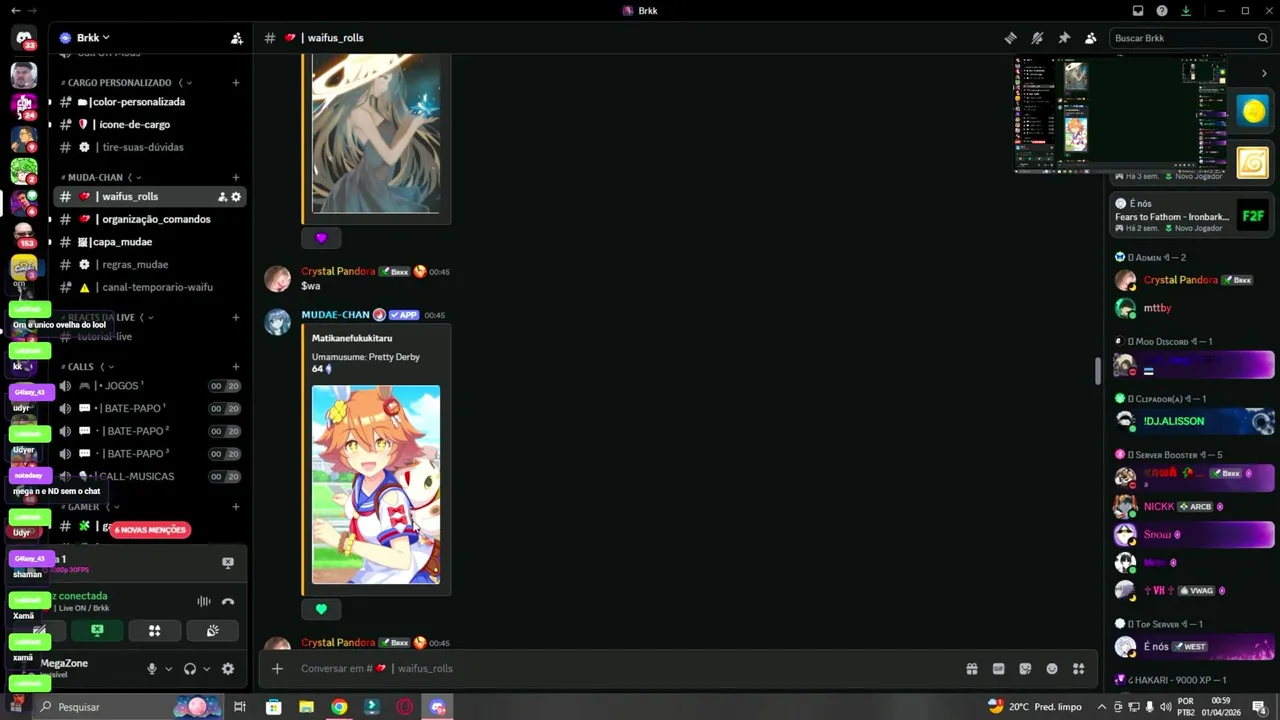Open Discord direct messages home icon
1280x720 pixels.
[24, 38]
